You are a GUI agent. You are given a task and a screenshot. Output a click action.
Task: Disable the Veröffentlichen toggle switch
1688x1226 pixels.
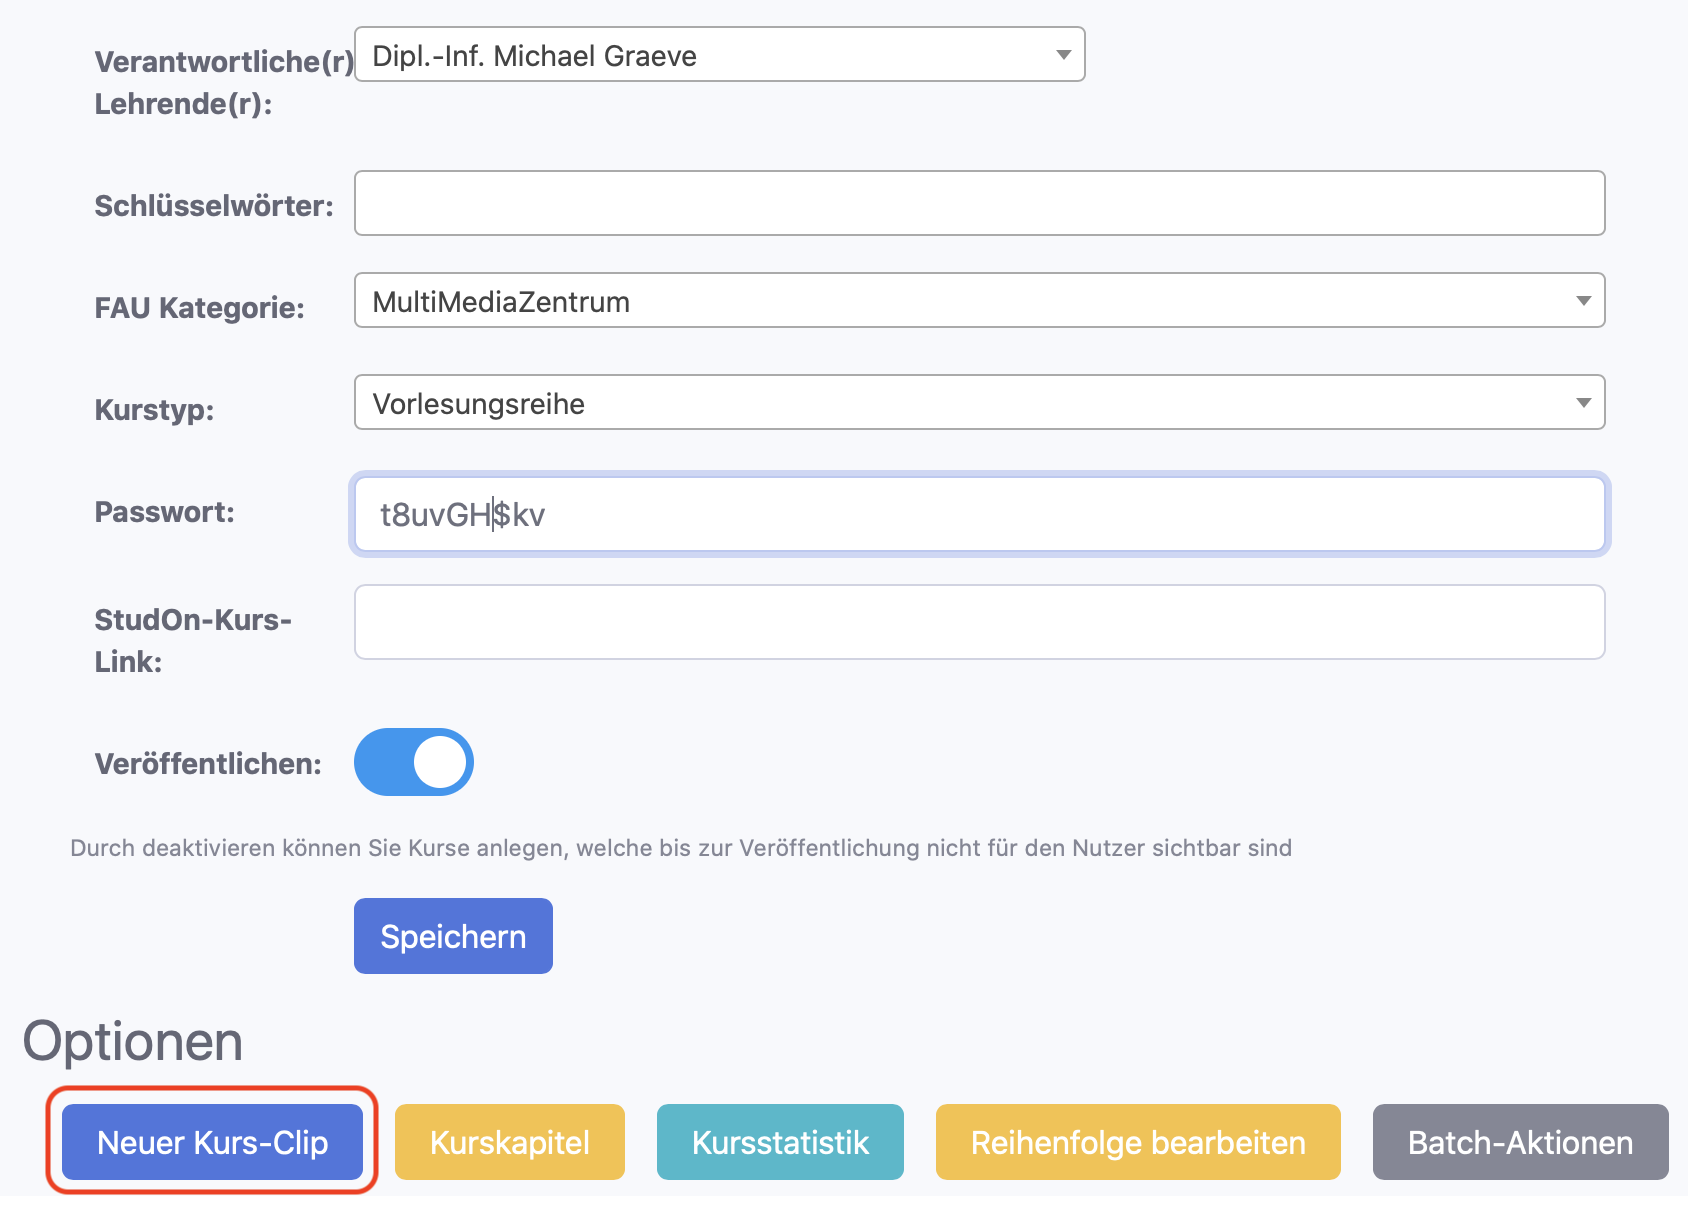414,762
